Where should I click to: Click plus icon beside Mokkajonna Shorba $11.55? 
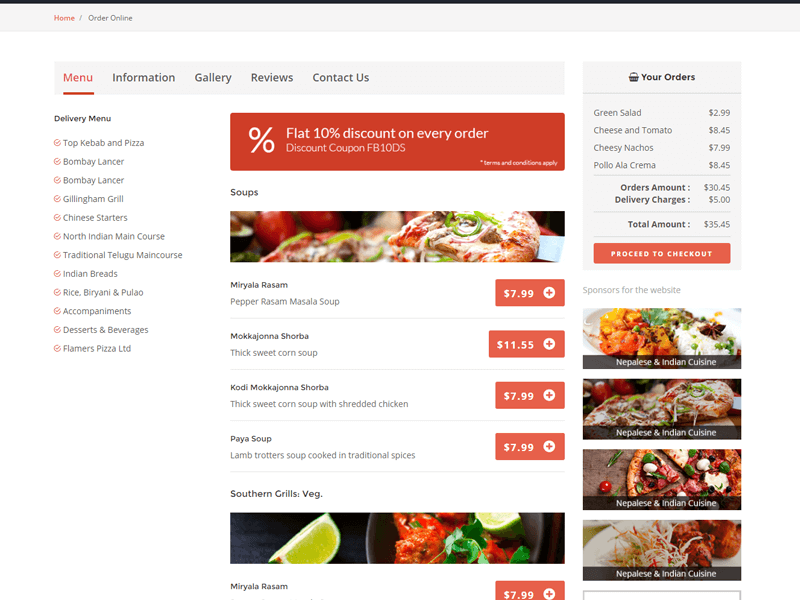pos(549,344)
